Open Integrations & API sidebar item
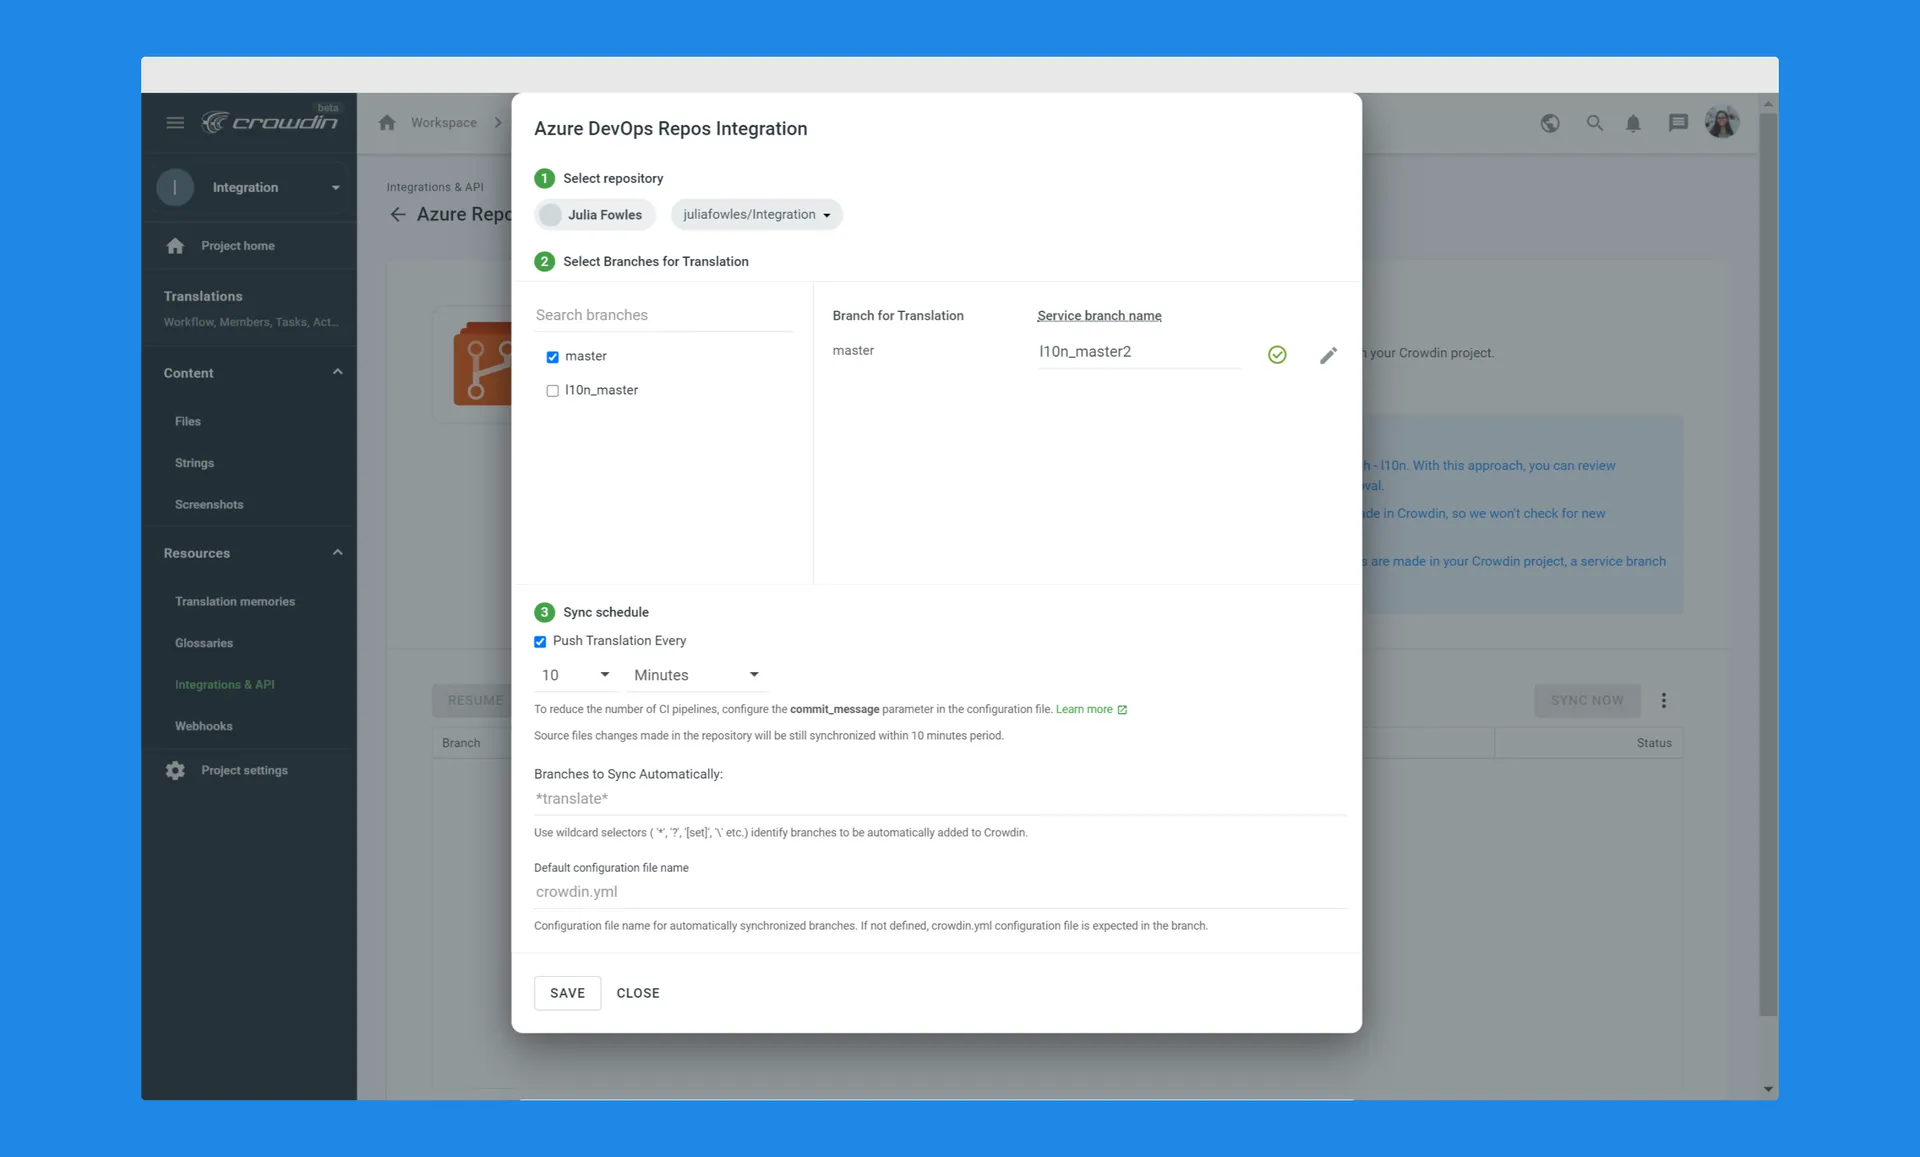 pos(225,685)
